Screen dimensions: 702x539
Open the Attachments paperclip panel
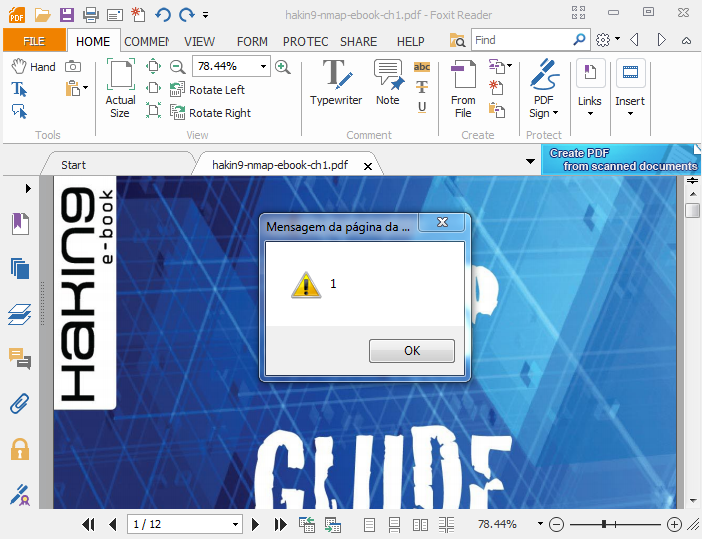tap(20, 404)
